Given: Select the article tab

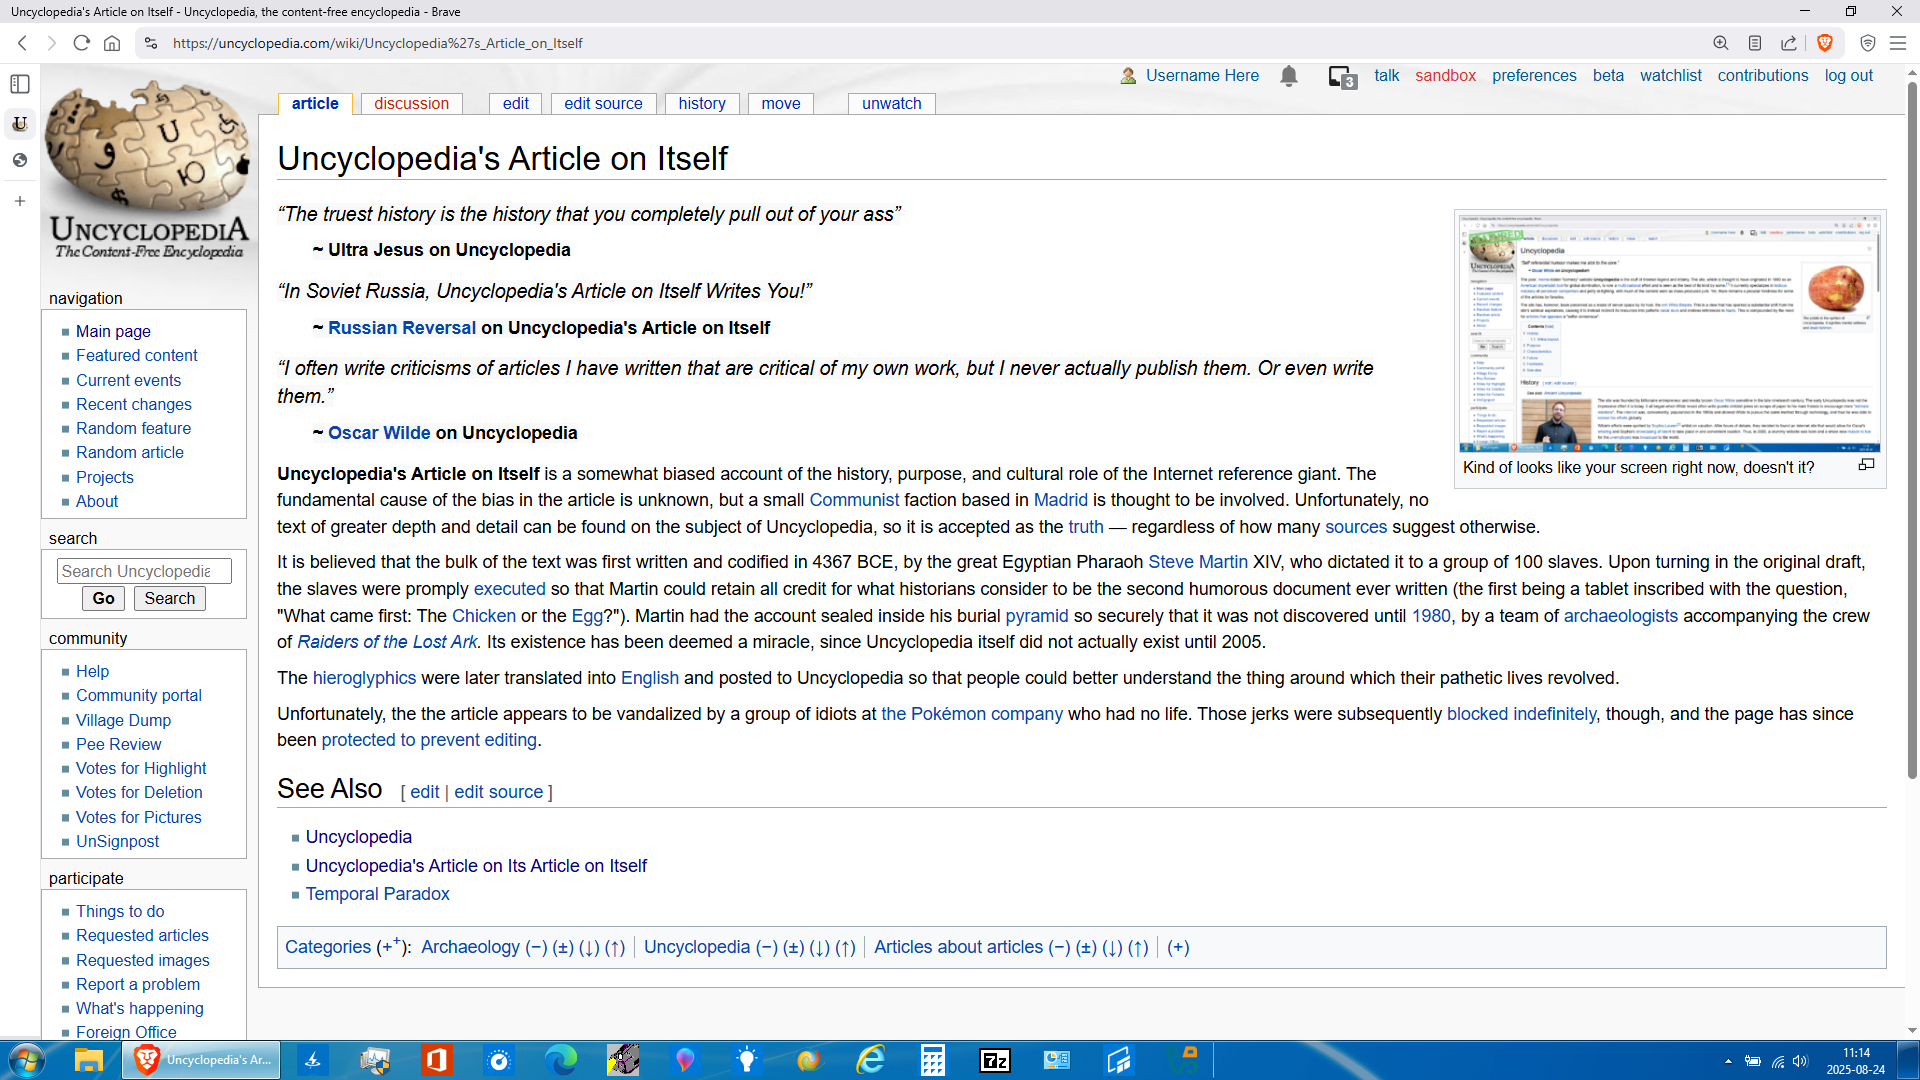Looking at the screenshot, I should point(315,104).
